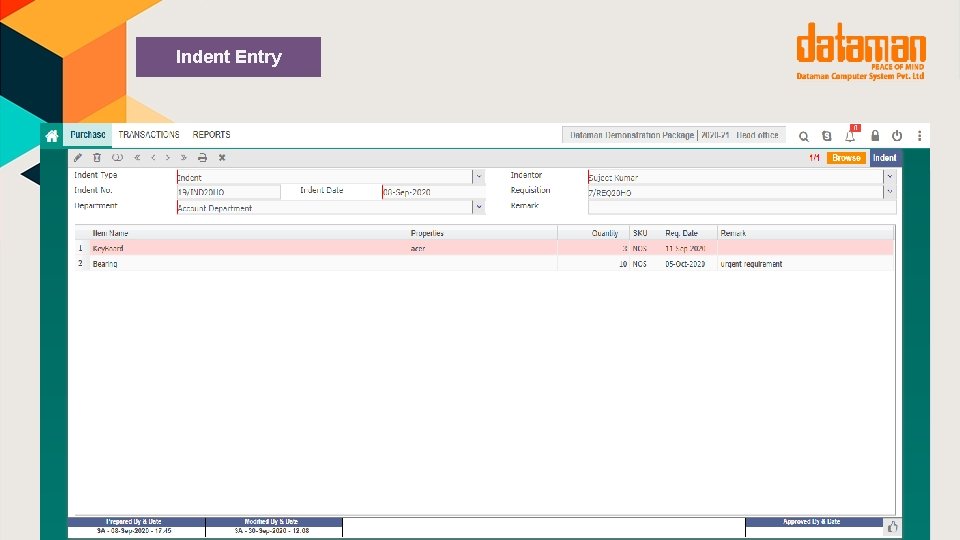Click the Skype icon in header
Viewport: 960px width, 540px height.
(827, 136)
